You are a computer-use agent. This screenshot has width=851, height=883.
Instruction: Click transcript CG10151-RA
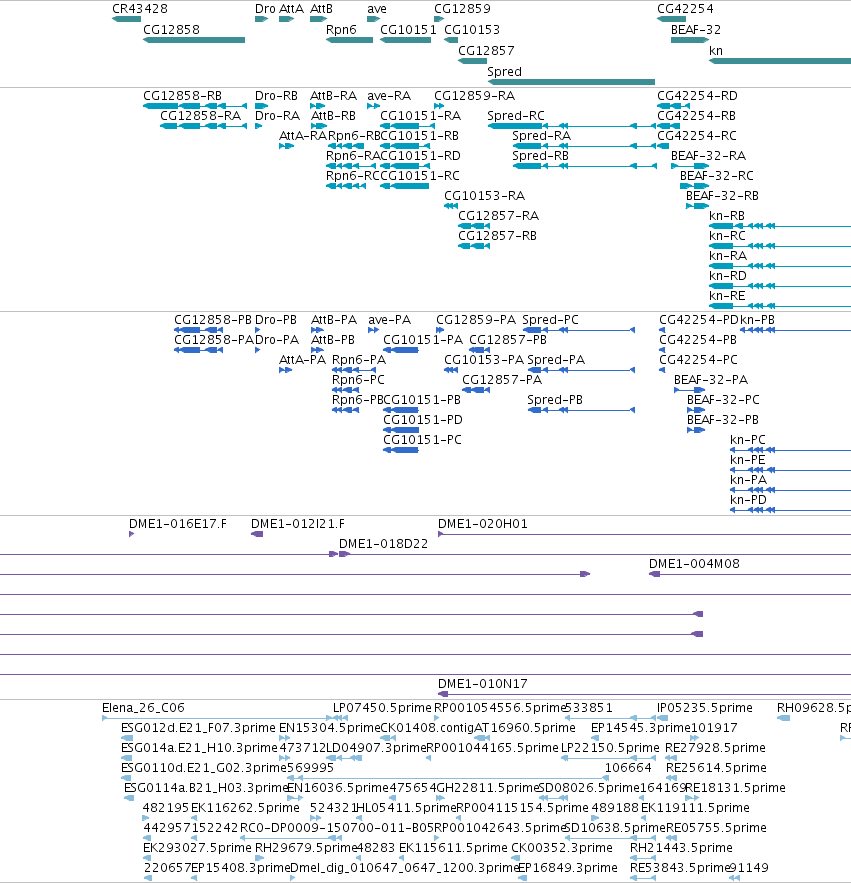pyautogui.click(x=421, y=116)
